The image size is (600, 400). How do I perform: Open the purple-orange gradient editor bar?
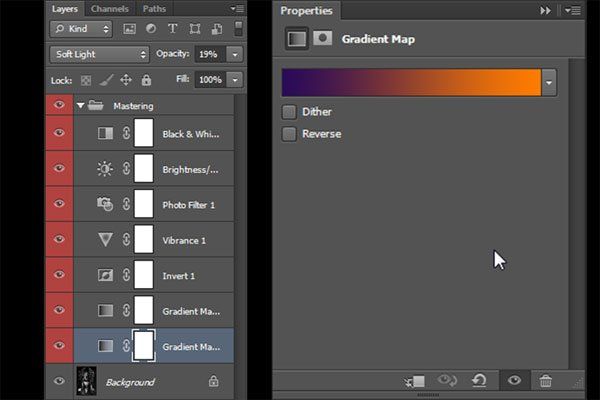pyautogui.click(x=411, y=82)
